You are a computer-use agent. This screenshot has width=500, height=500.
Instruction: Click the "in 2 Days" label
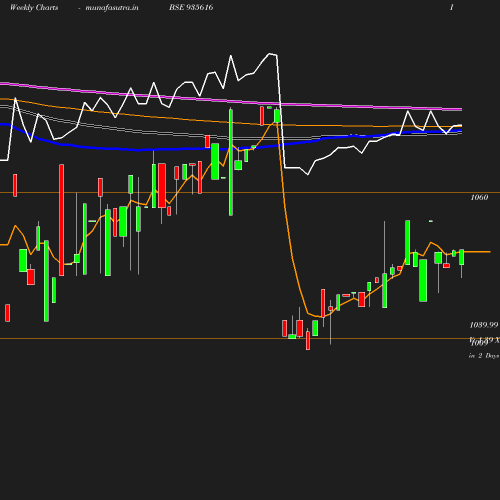pyautogui.click(x=484, y=356)
